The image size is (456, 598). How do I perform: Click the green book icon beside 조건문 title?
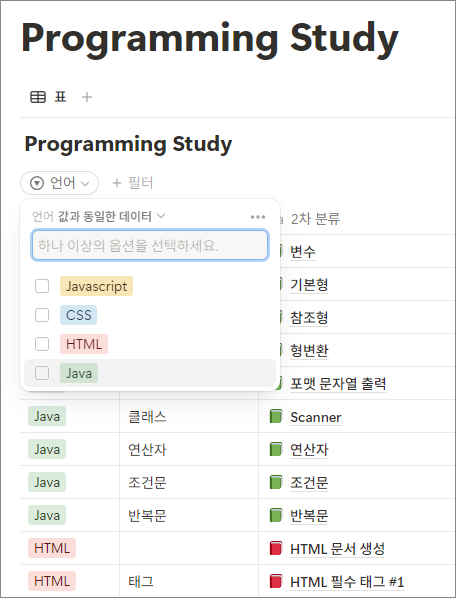276,482
